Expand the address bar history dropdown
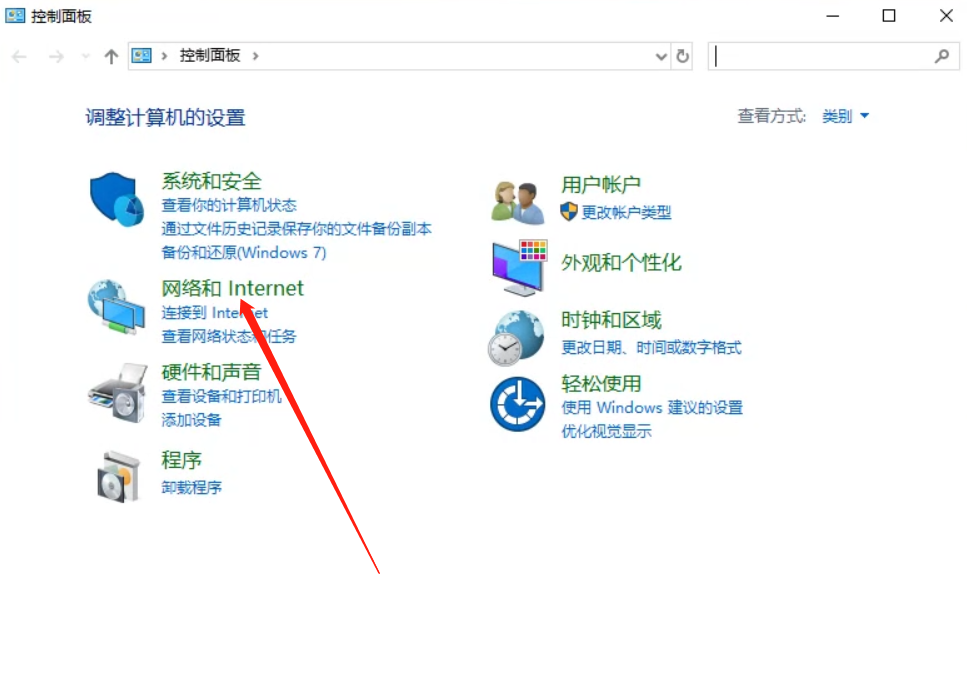This screenshot has height=682, width=967. pyautogui.click(x=661, y=57)
